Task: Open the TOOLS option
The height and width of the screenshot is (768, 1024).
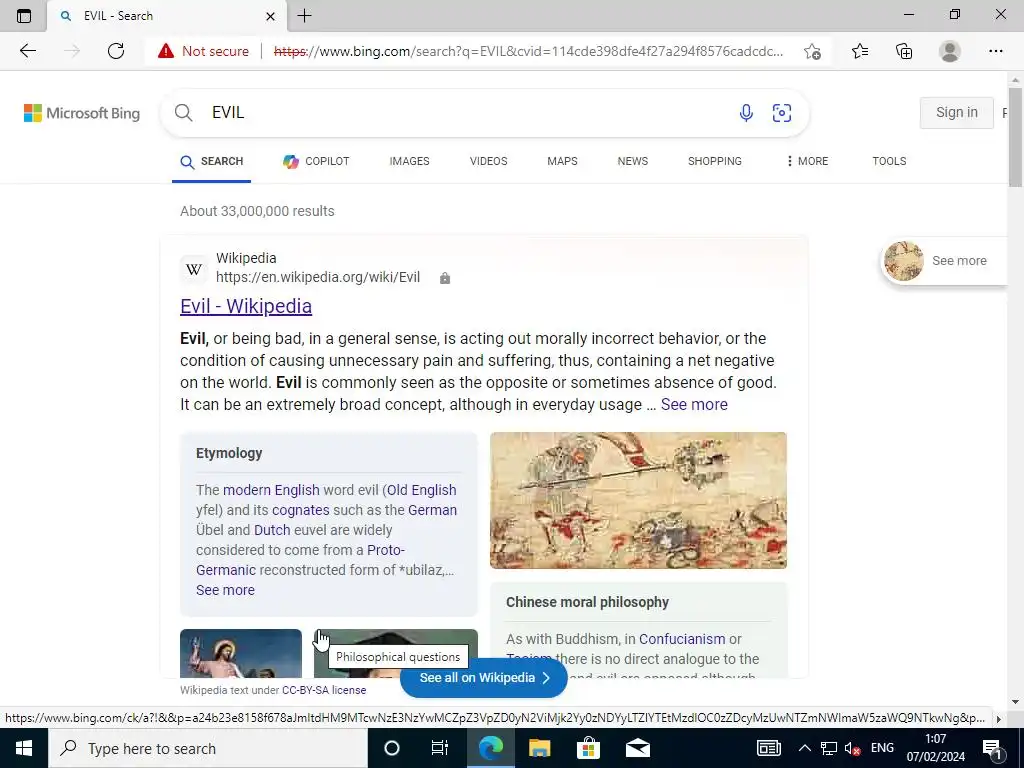Action: (889, 161)
